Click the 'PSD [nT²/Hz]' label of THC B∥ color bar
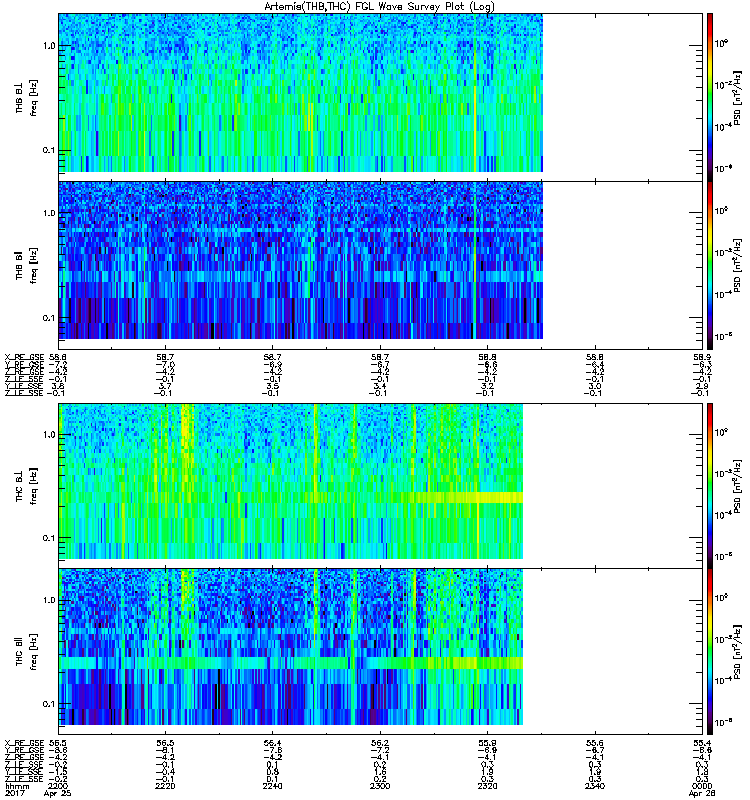The image size is (750, 800). [x=737, y=652]
